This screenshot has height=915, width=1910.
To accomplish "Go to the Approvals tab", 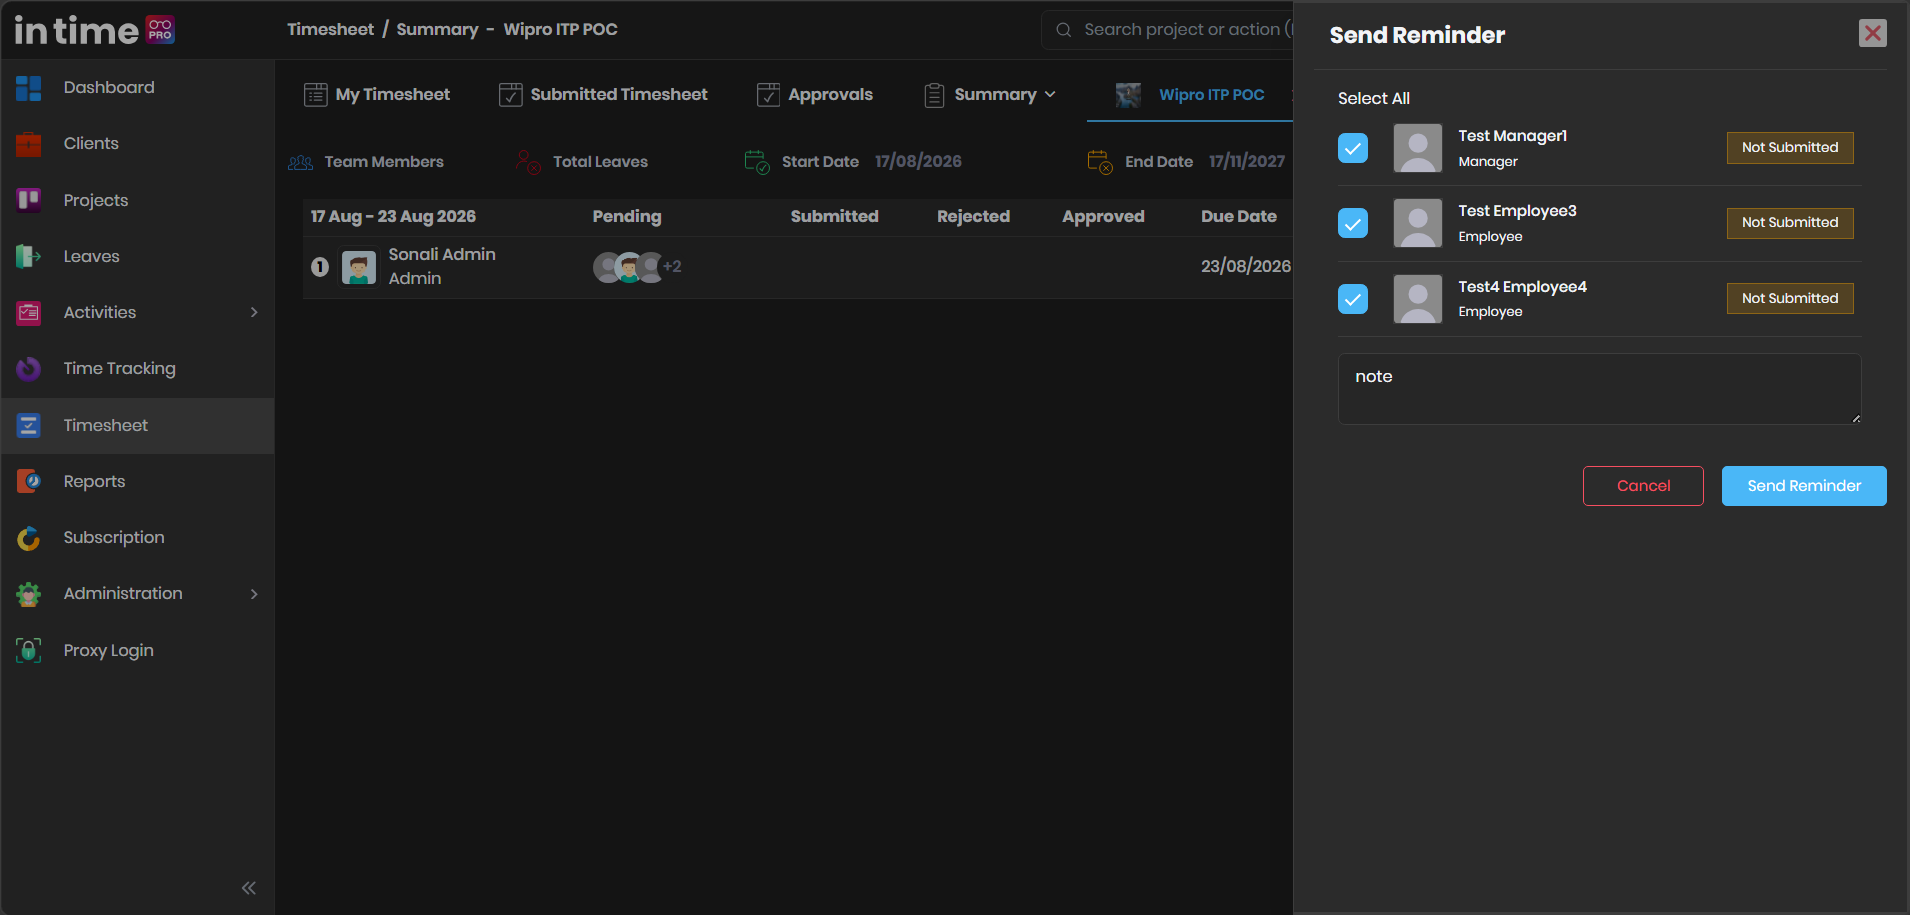I will (x=815, y=95).
